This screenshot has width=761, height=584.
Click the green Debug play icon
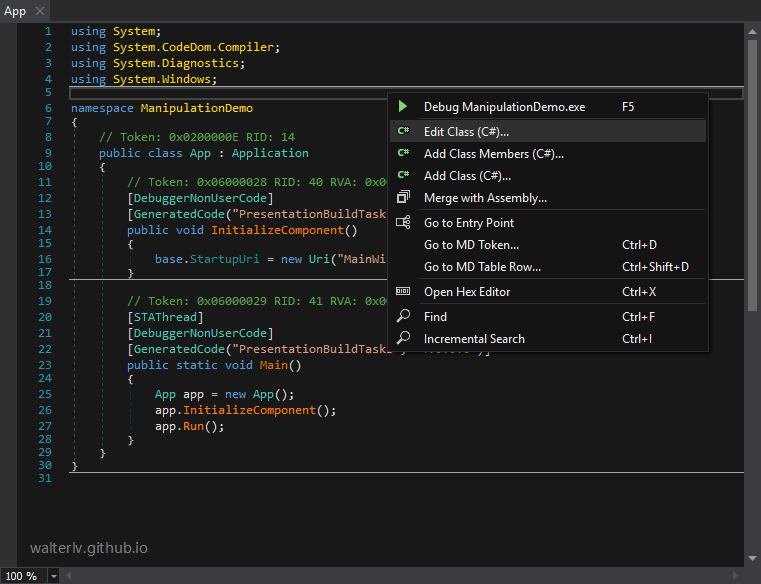(x=402, y=106)
